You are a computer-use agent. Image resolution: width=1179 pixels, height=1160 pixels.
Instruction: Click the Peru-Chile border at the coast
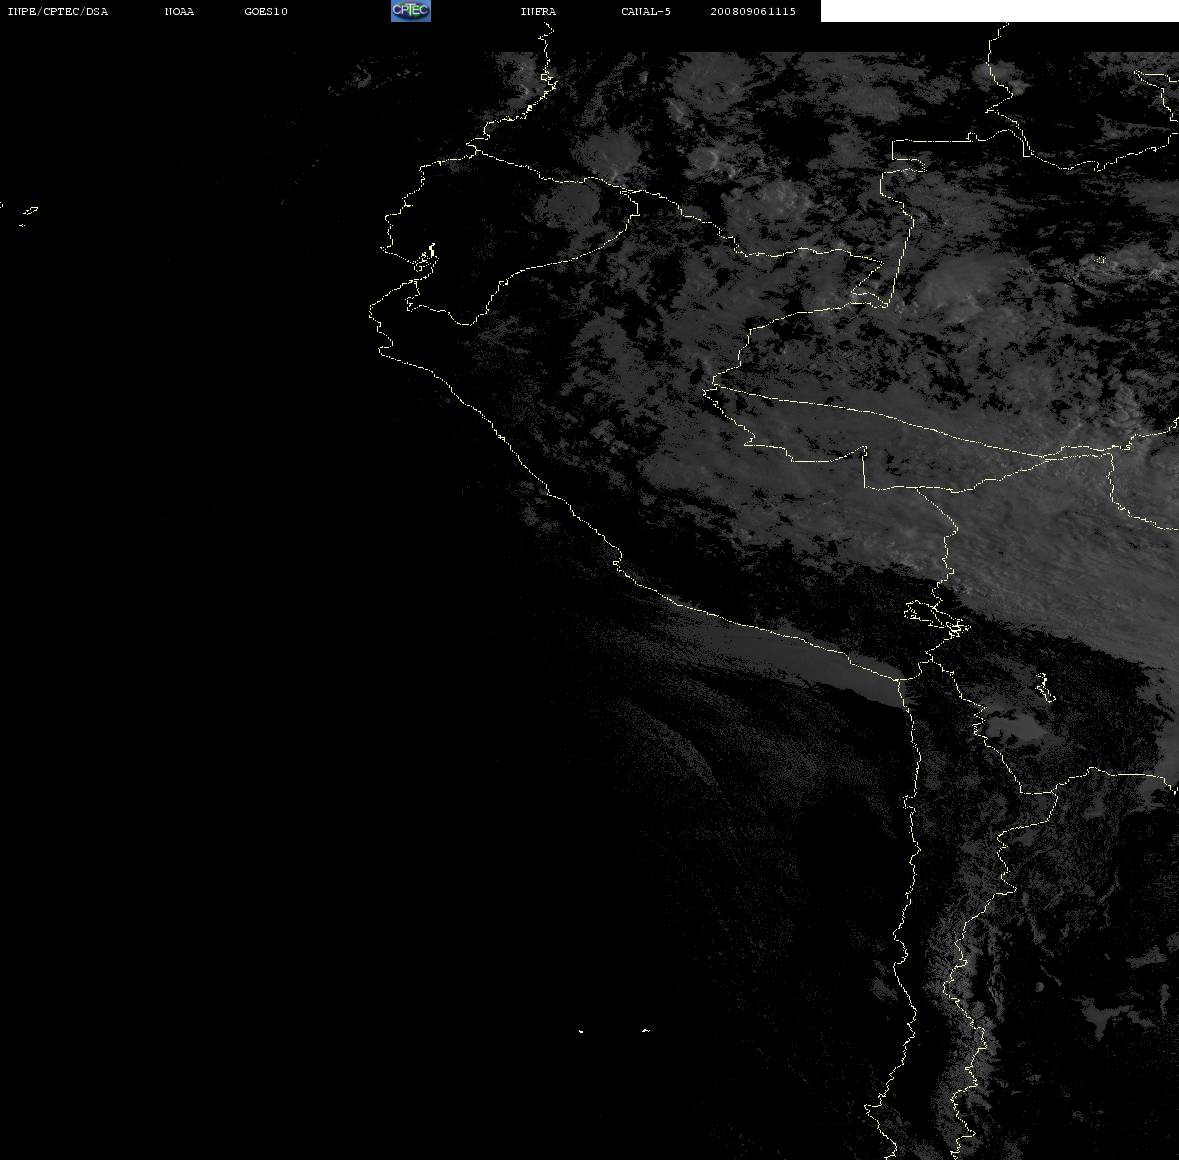coord(901,679)
